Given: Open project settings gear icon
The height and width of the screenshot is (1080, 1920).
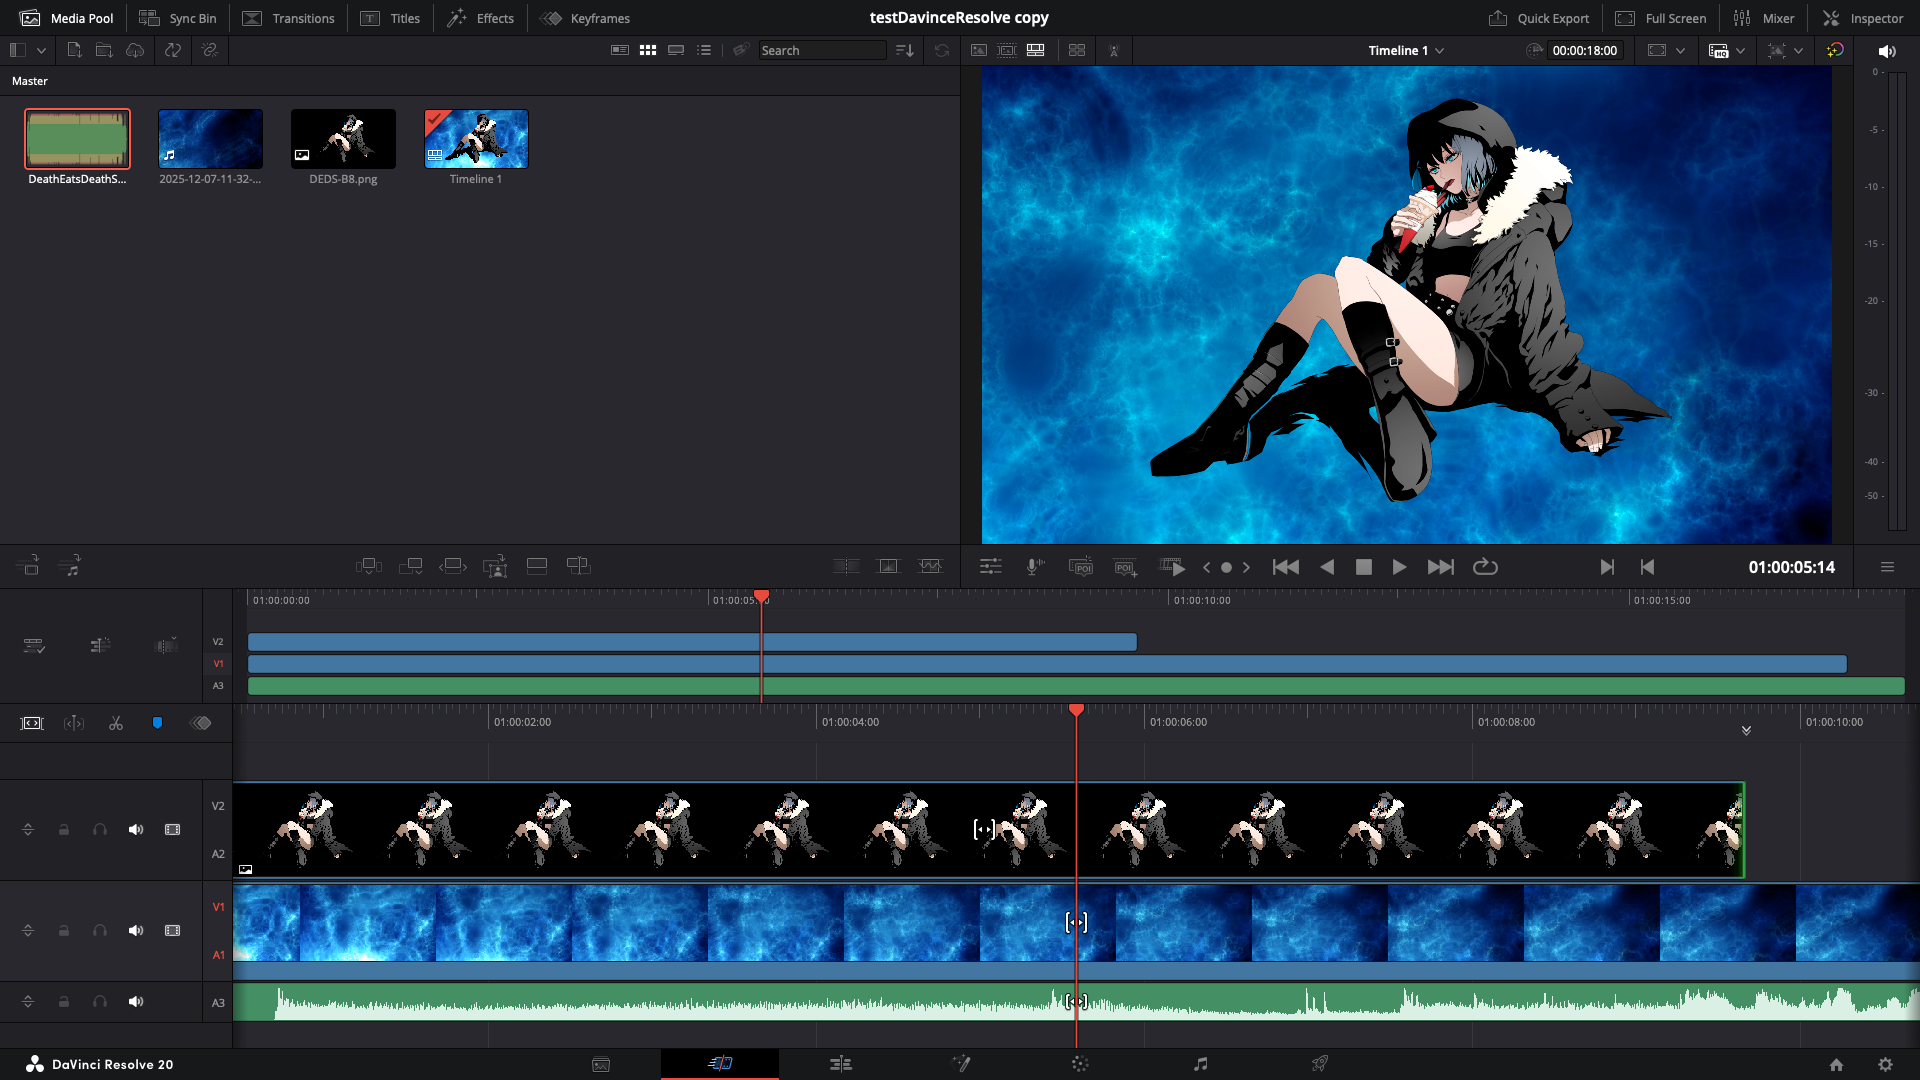Looking at the screenshot, I should pyautogui.click(x=1885, y=1064).
